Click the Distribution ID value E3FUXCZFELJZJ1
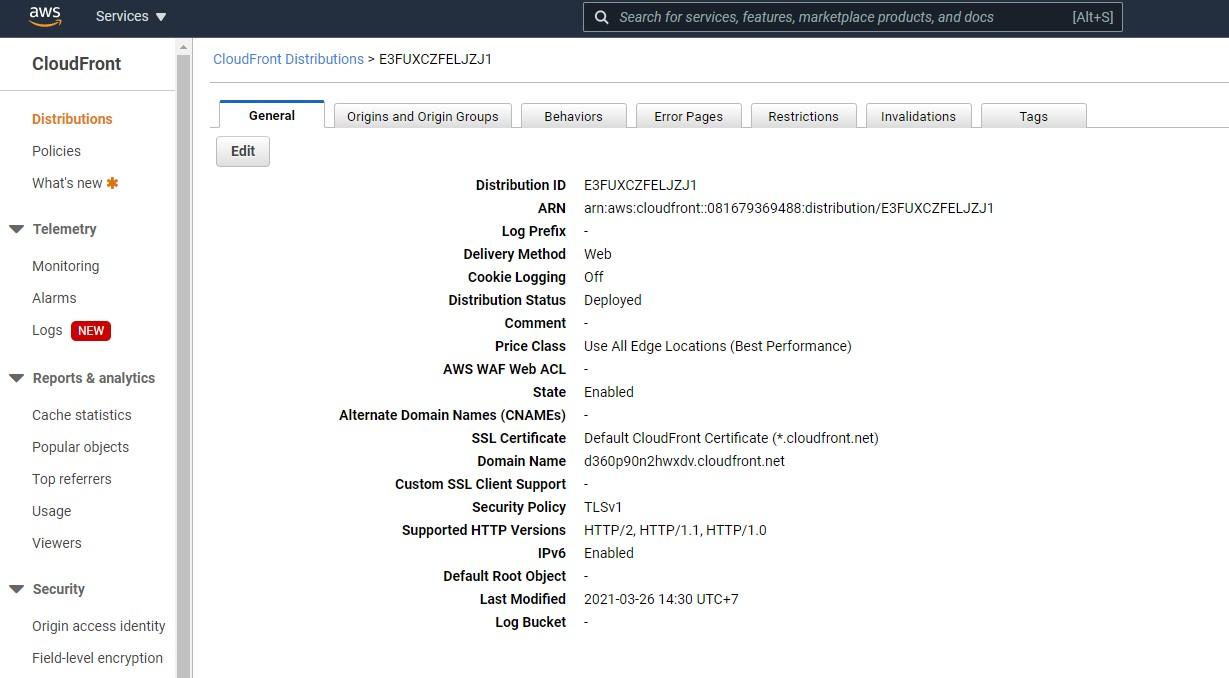This screenshot has height=678, width=1229. pyautogui.click(x=640, y=185)
